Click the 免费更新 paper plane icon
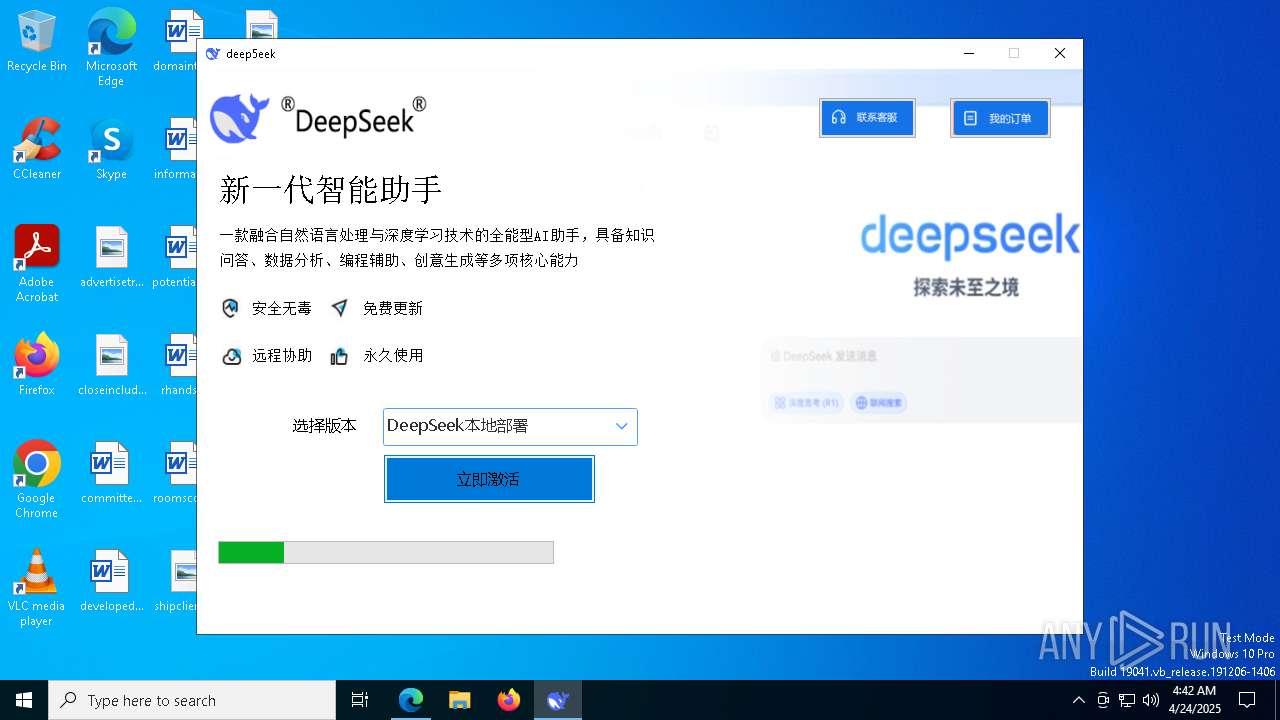This screenshot has height=720, width=1280. pos(340,308)
